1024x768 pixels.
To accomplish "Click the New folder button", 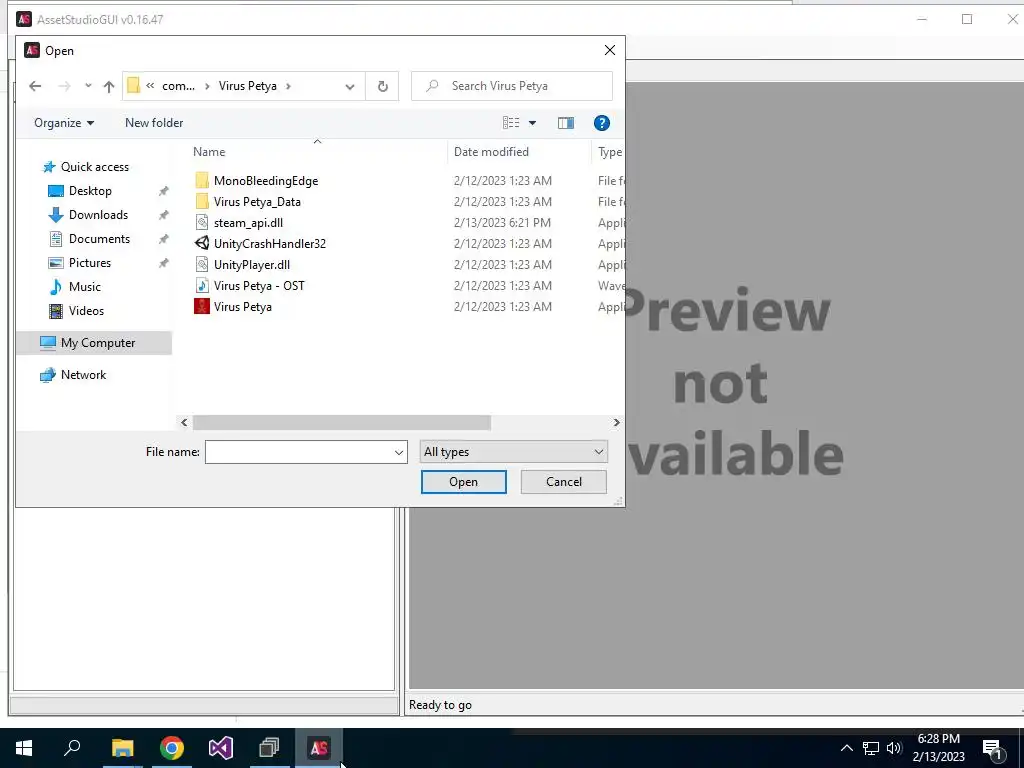I will pyautogui.click(x=154, y=123).
